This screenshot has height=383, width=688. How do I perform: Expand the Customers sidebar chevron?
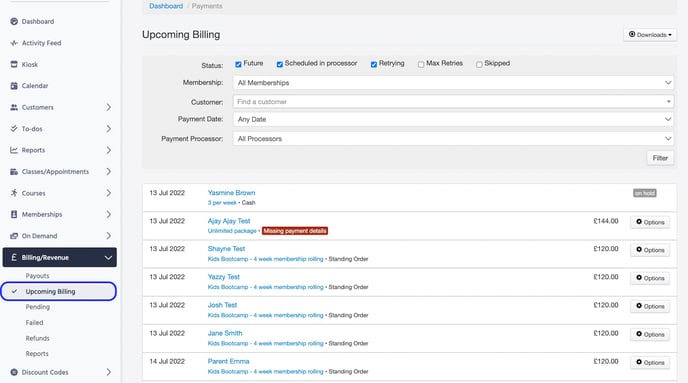108,107
